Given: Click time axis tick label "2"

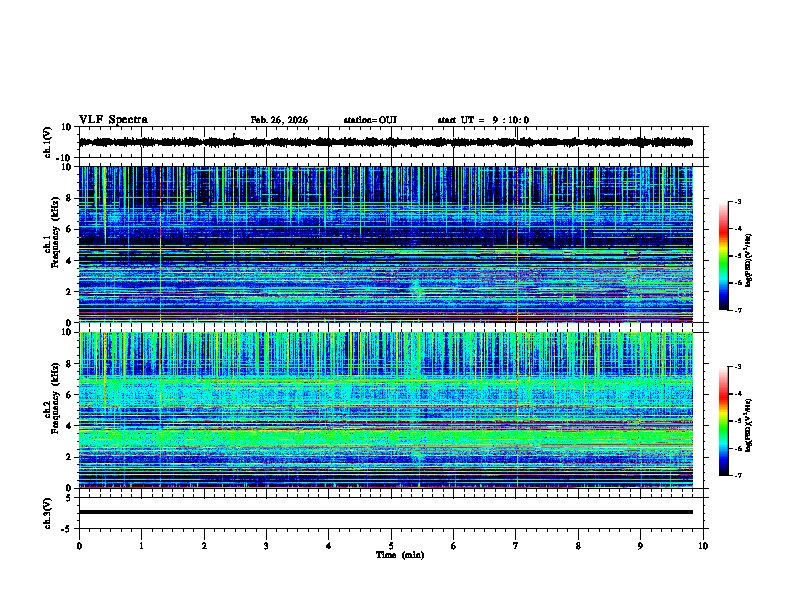Looking at the screenshot, I should click(204, 546).
